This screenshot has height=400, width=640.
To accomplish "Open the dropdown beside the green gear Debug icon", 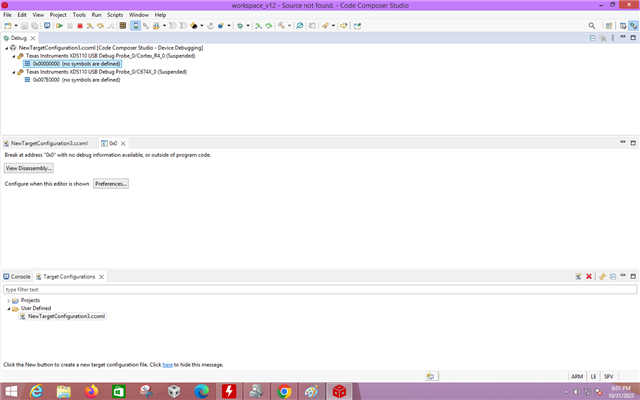I will (248, 26).
